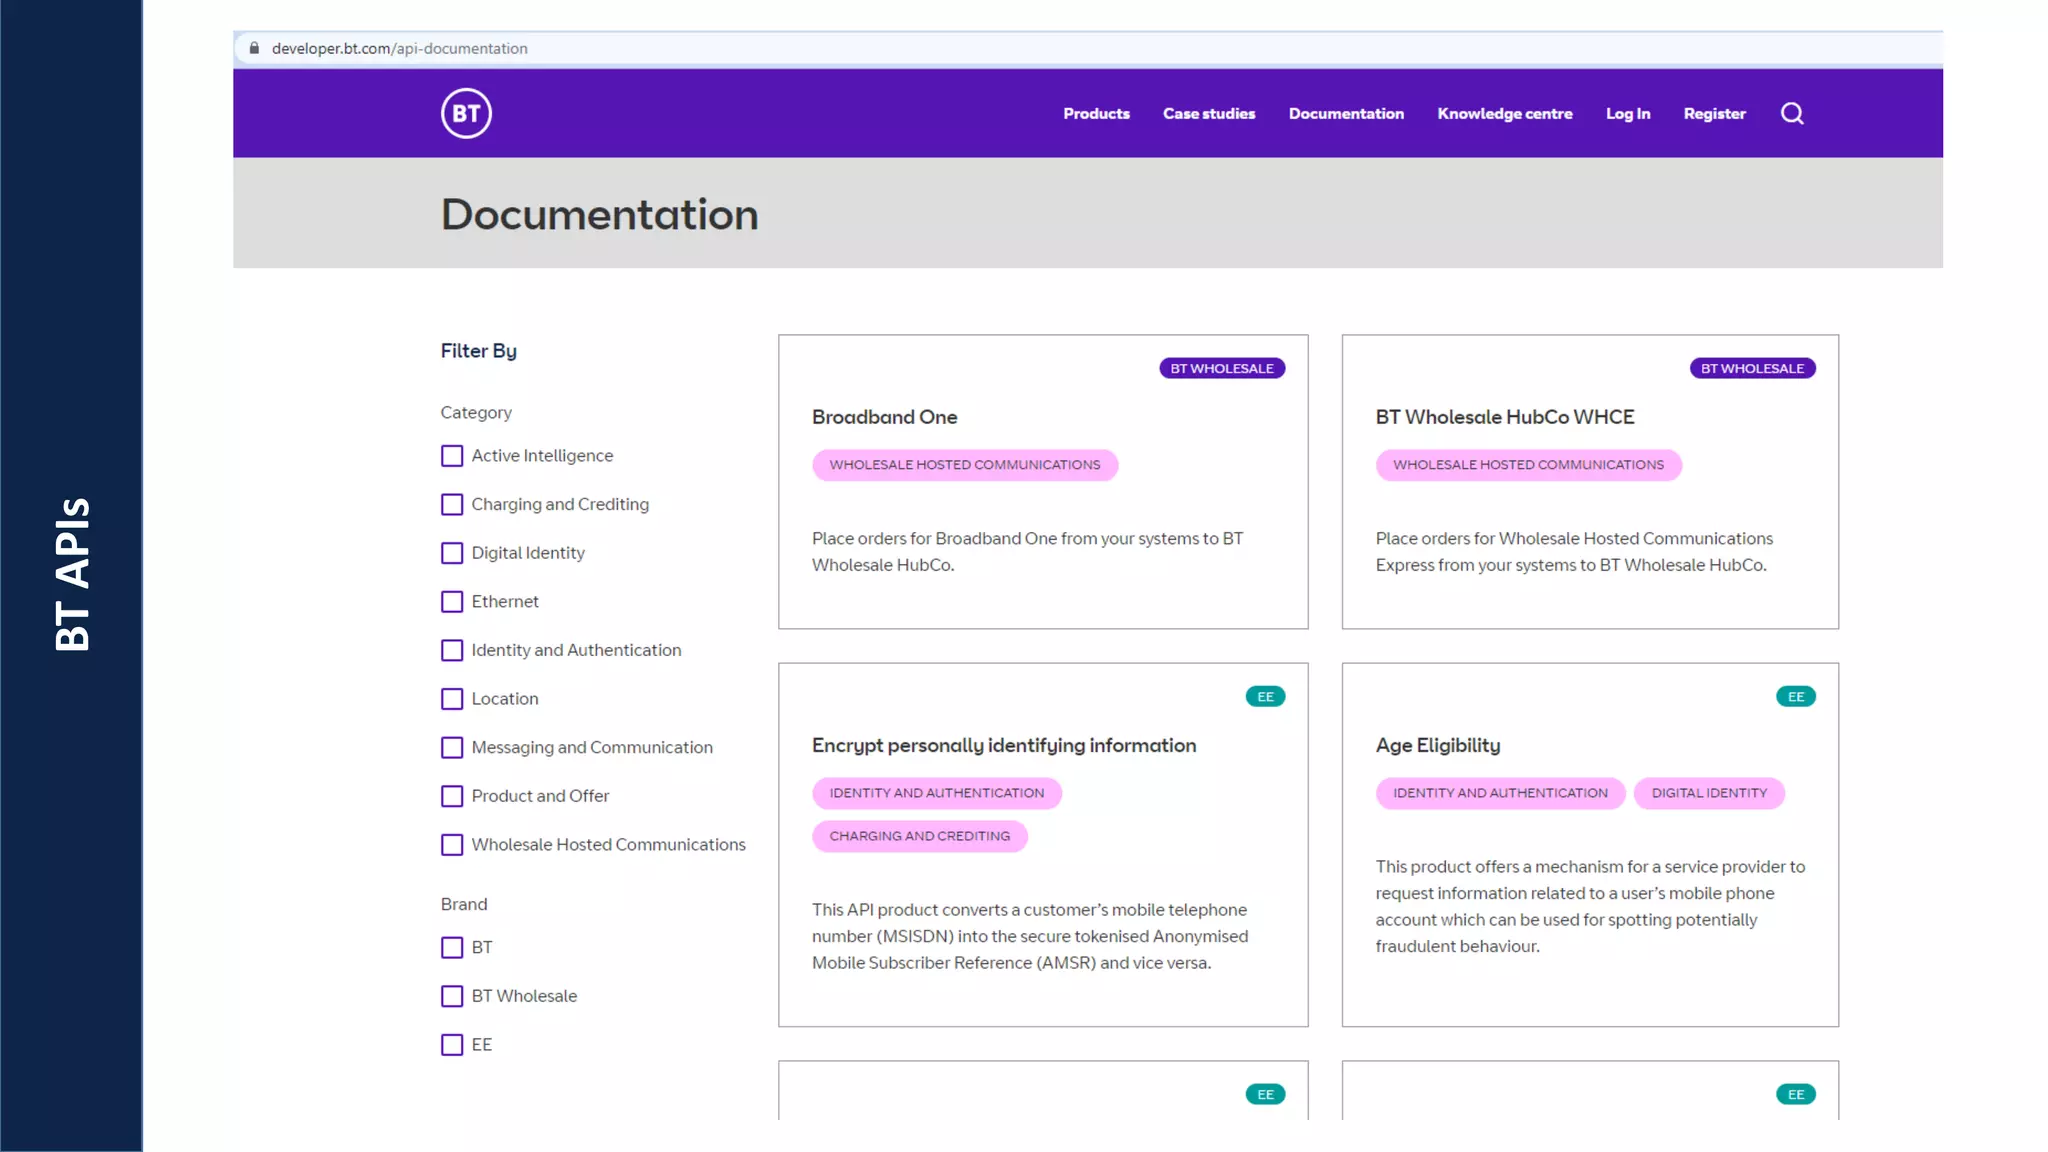
Task: Click the EE badge on the Encrypt information card
Action: [x=1265, y=696]
